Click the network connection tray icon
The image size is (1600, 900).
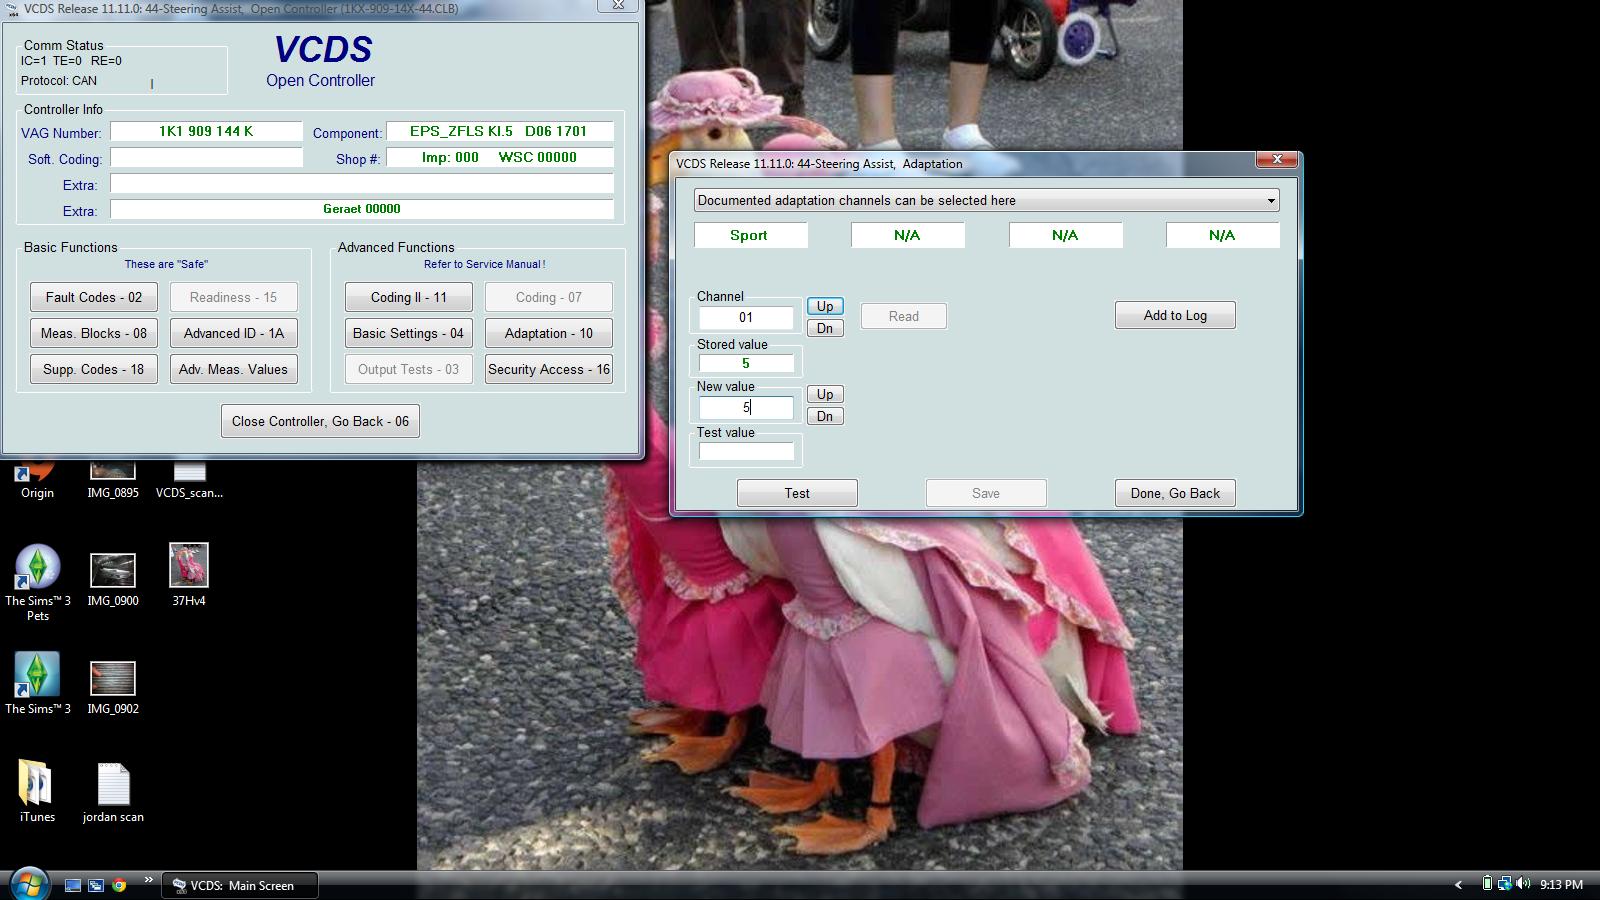(1504, 884)
